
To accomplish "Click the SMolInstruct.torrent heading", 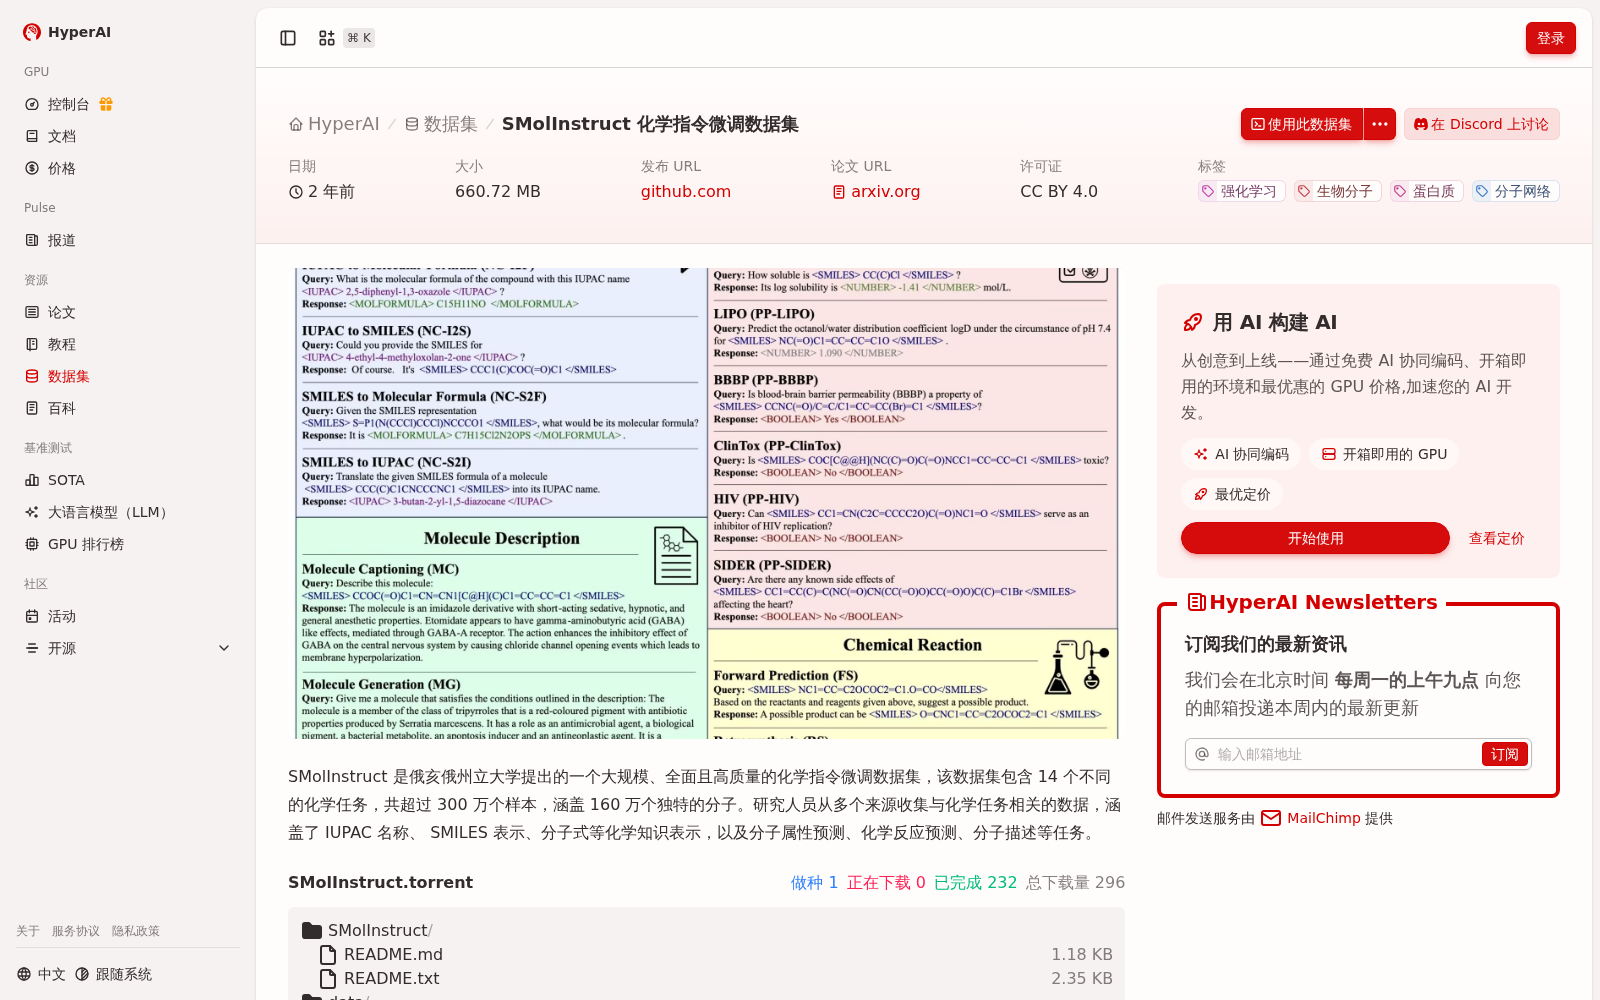I will tap(380, 882).
